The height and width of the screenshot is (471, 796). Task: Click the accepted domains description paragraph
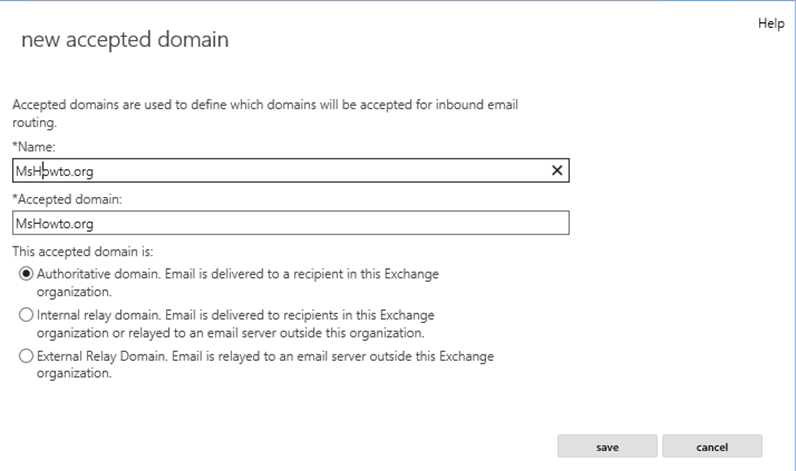point(265,113)
